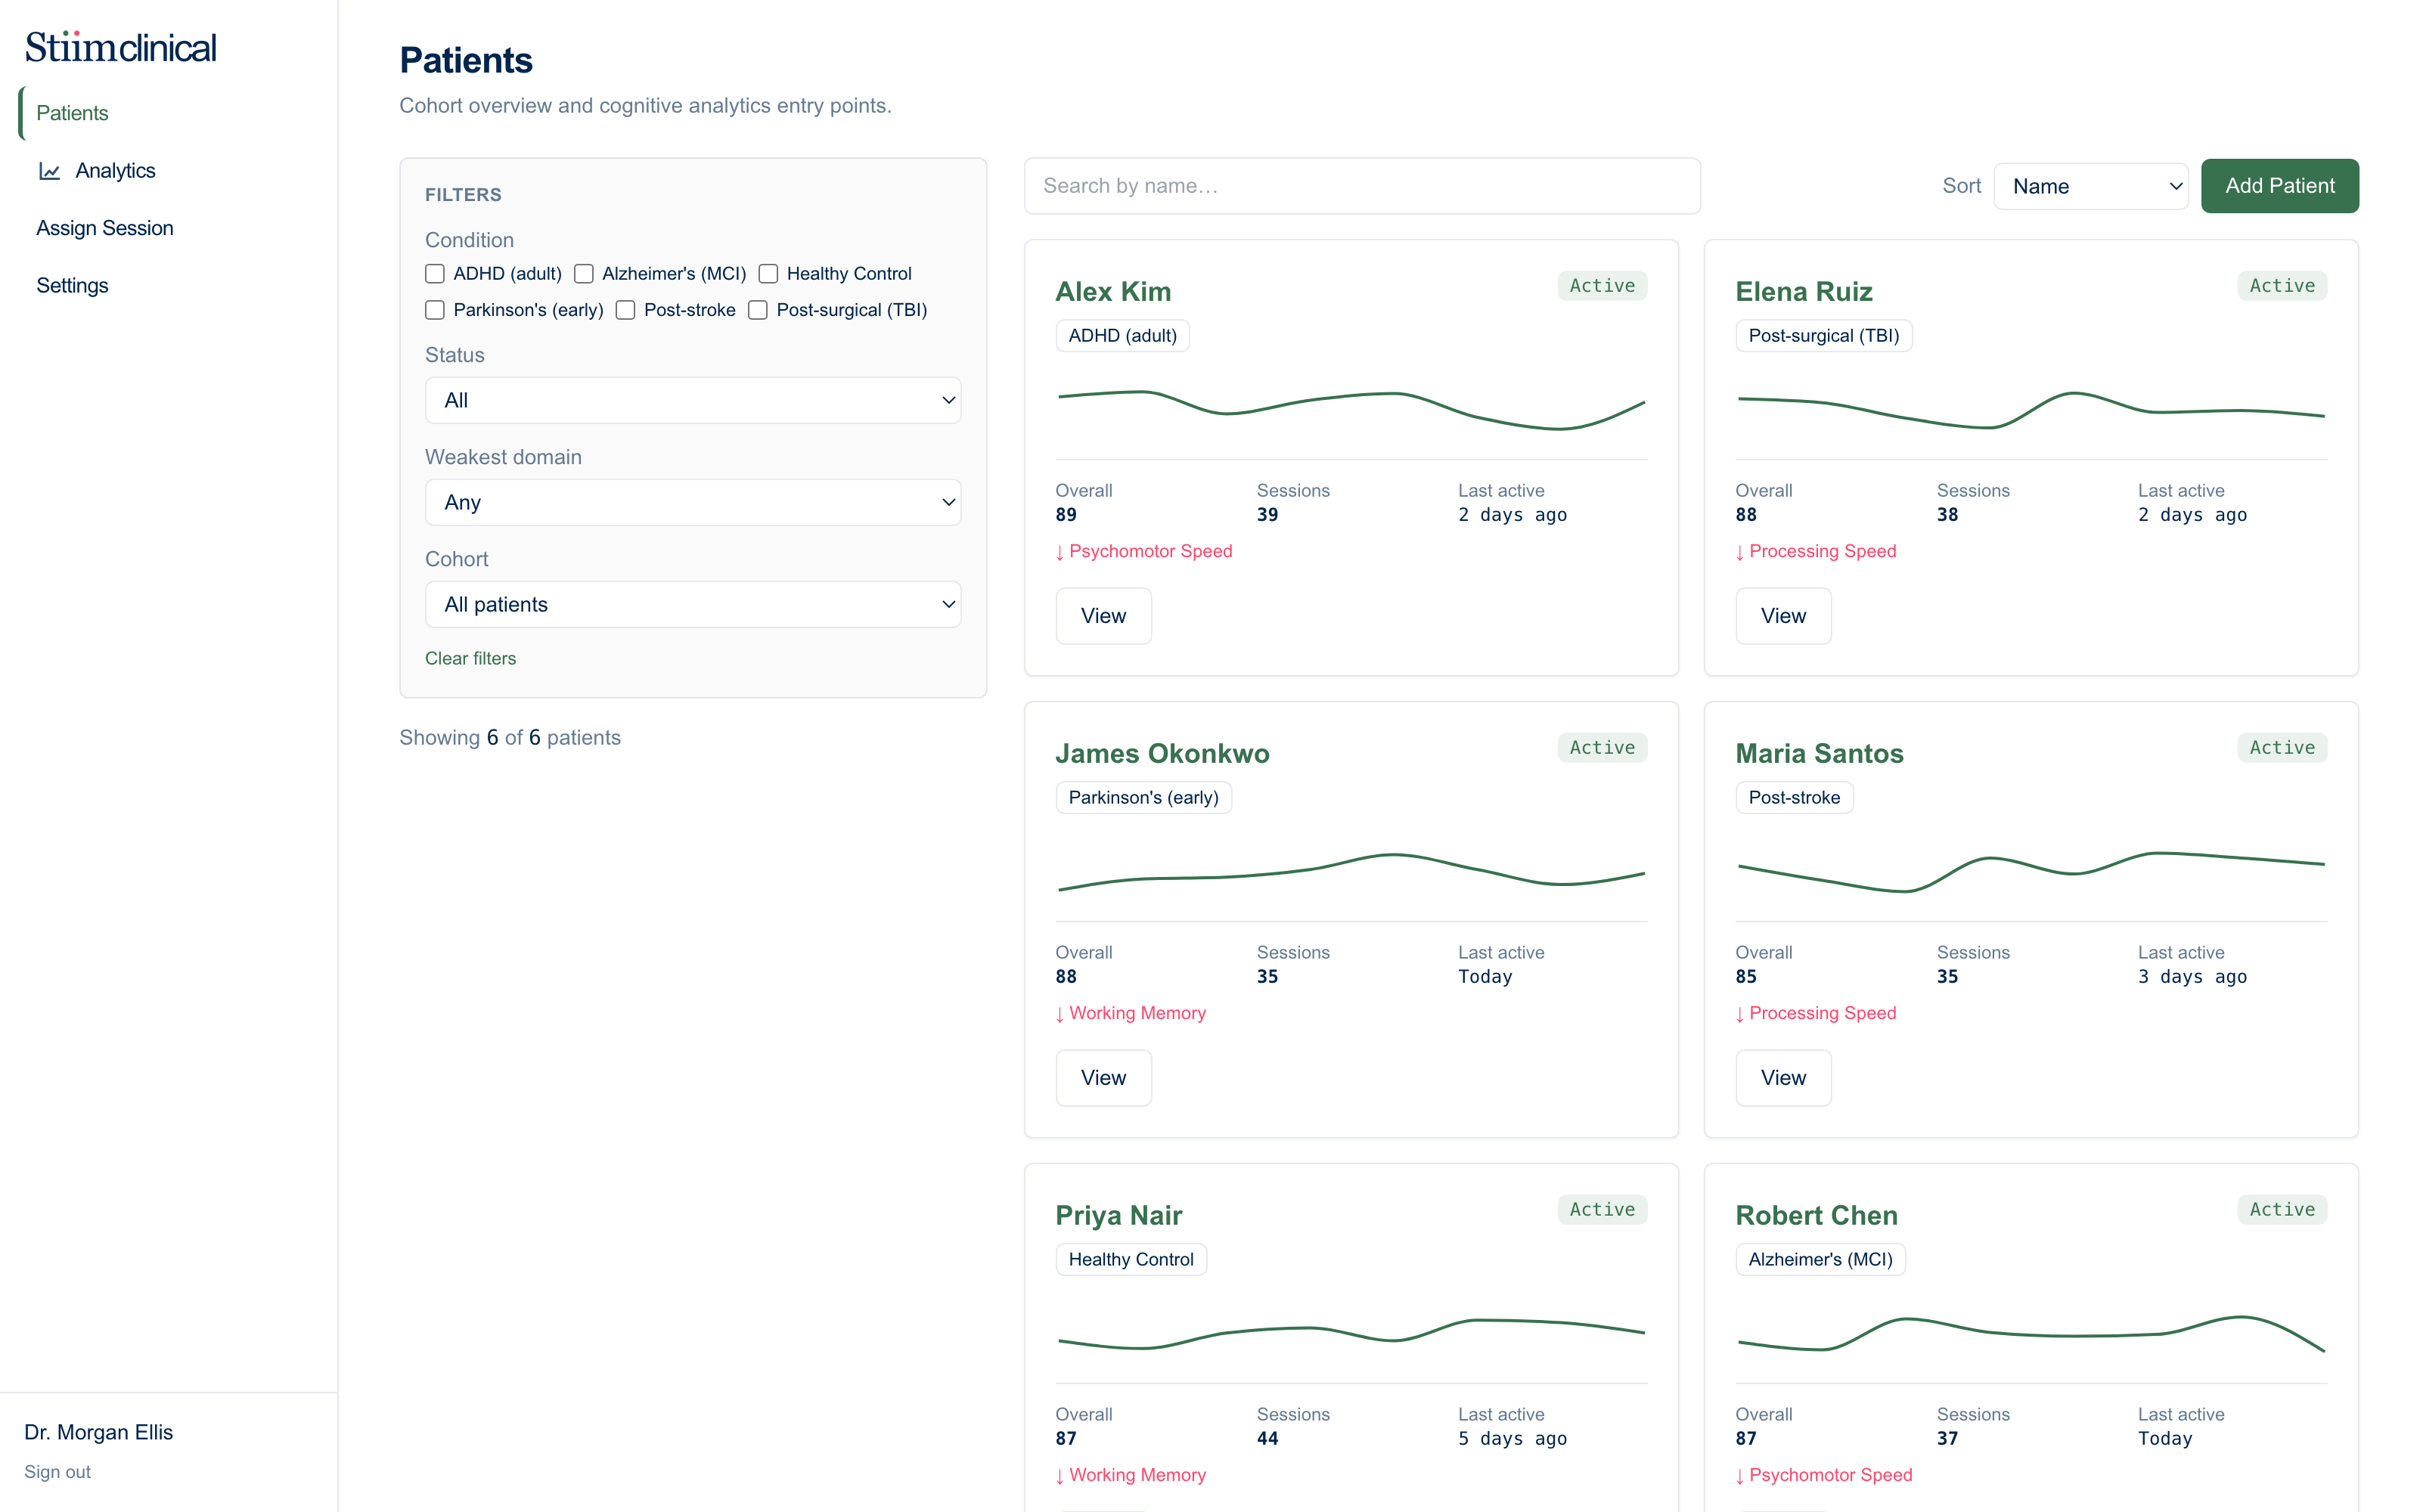The image size is (2420, 1512).
Task: View Elena Ruiz's patient record
Action: pyautogui.click(x=1783, y=616)
